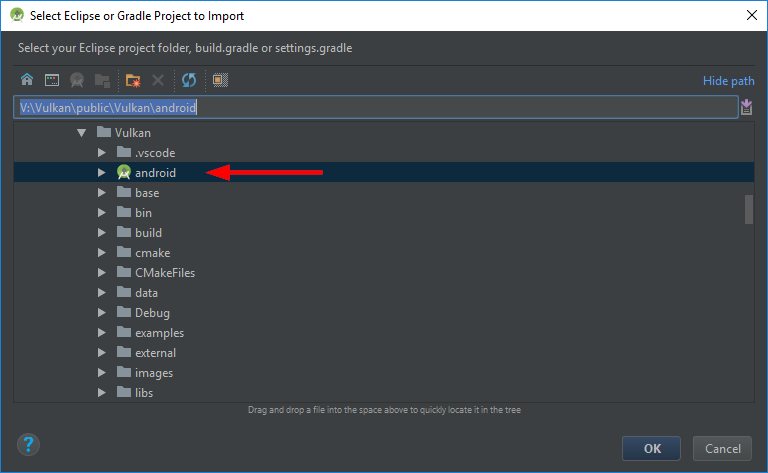
Task: Select the libs folder
Action: pyautogui.click(x=143, y=393)
